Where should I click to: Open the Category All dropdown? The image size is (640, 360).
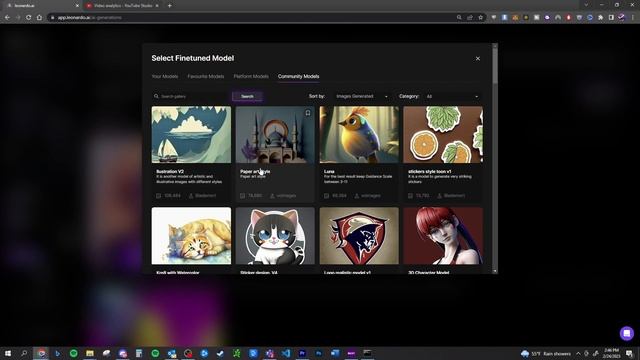452,96
